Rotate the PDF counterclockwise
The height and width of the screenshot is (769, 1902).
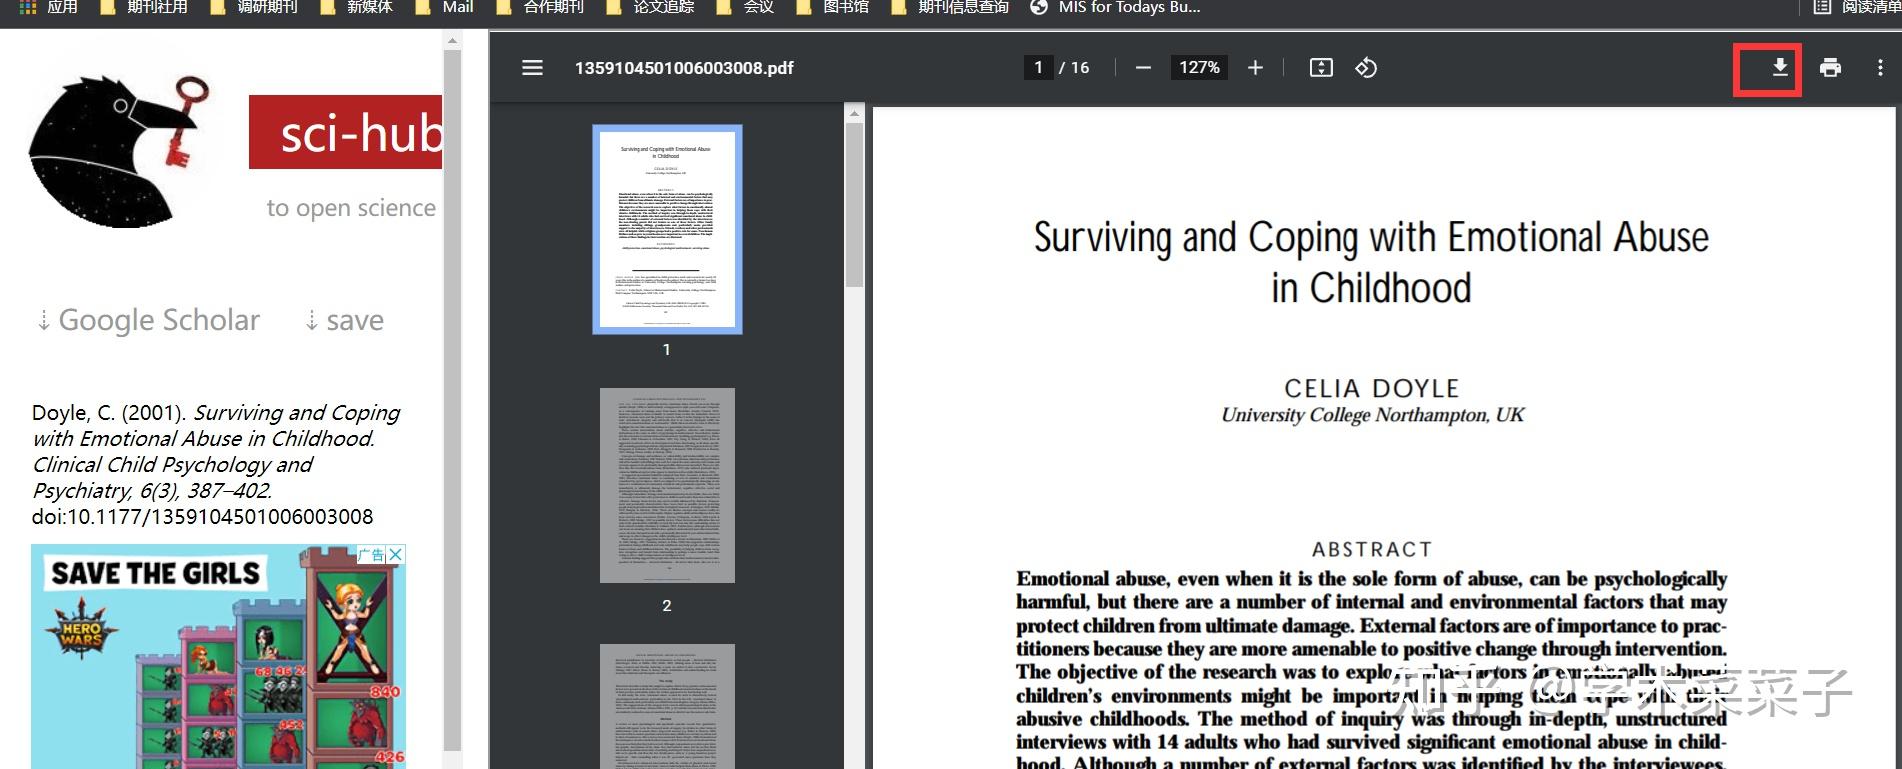1366,68
